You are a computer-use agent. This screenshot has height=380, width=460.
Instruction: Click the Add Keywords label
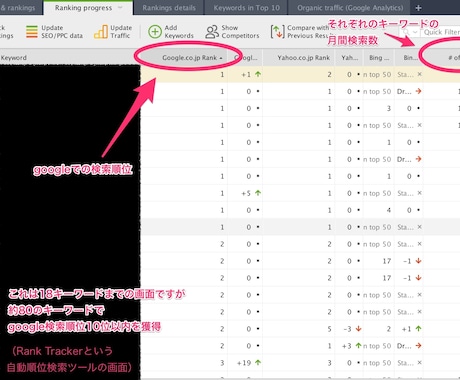tap(179, 32)
